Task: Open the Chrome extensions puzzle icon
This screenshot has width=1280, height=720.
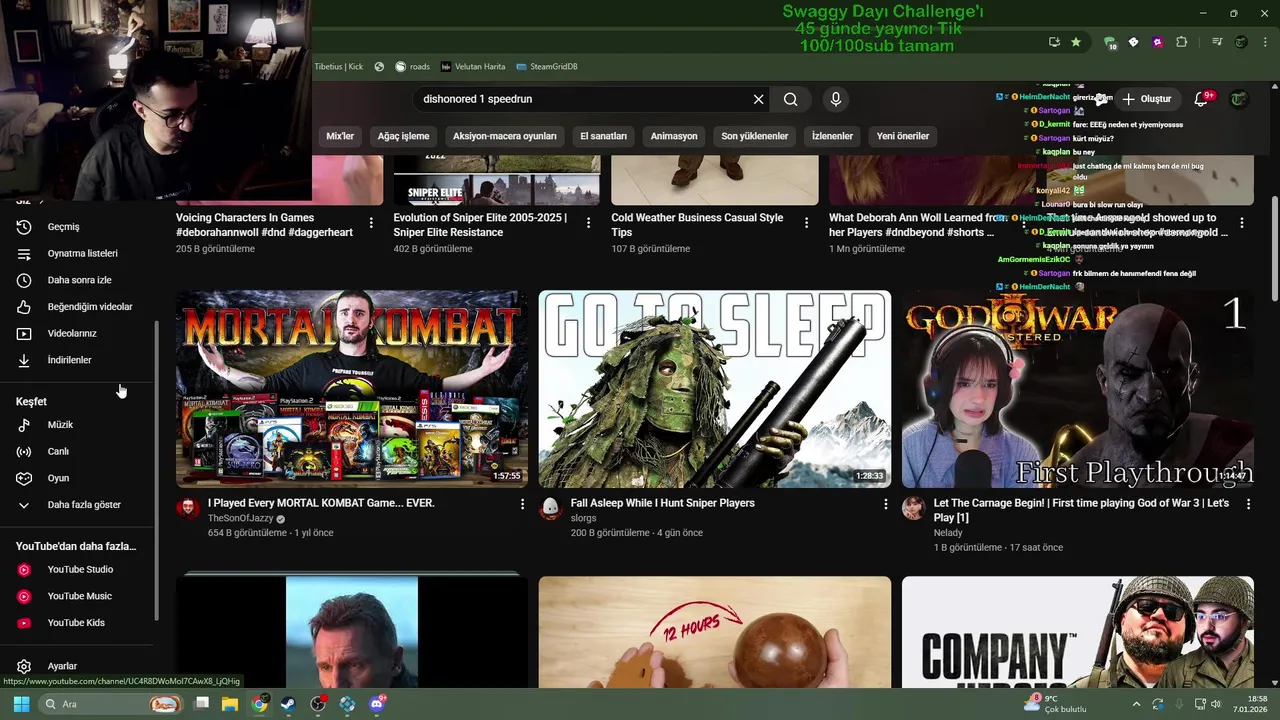Action: [1182, 42]
